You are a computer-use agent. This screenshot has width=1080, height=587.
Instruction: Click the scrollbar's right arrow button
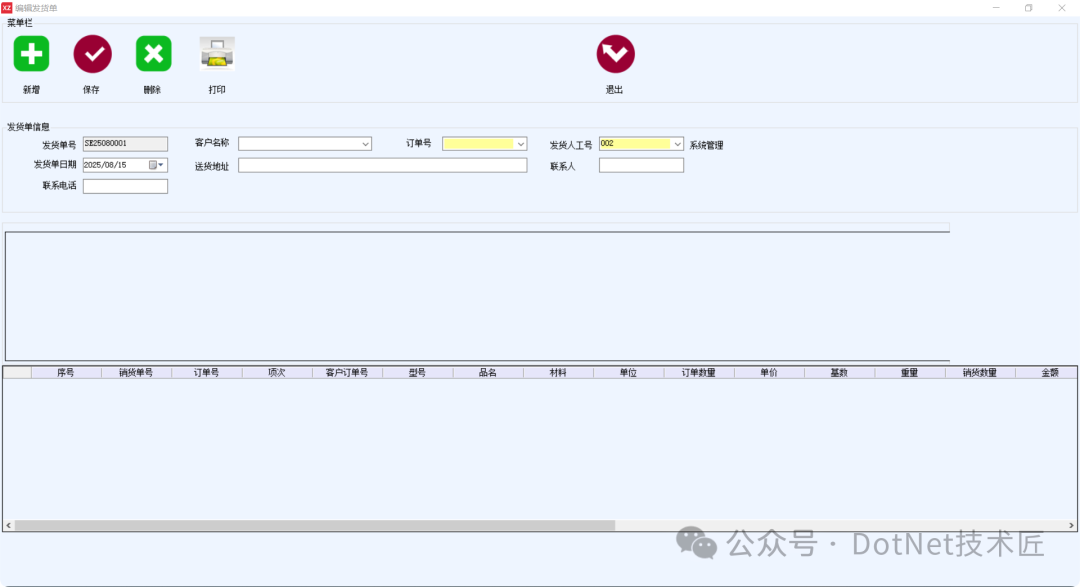[1072, 525]
